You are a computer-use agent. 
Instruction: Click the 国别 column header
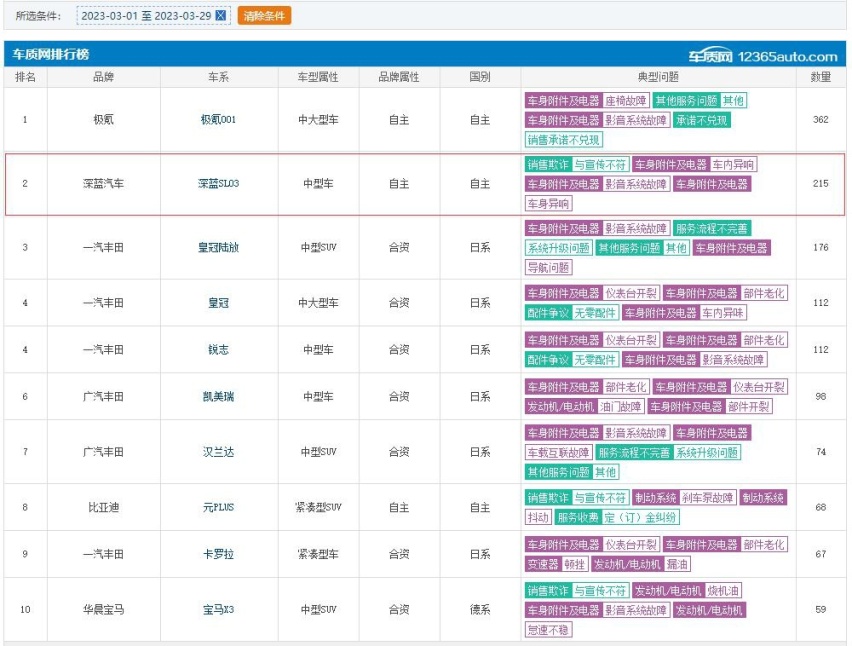pyautogui.click(x=480, y=77)
